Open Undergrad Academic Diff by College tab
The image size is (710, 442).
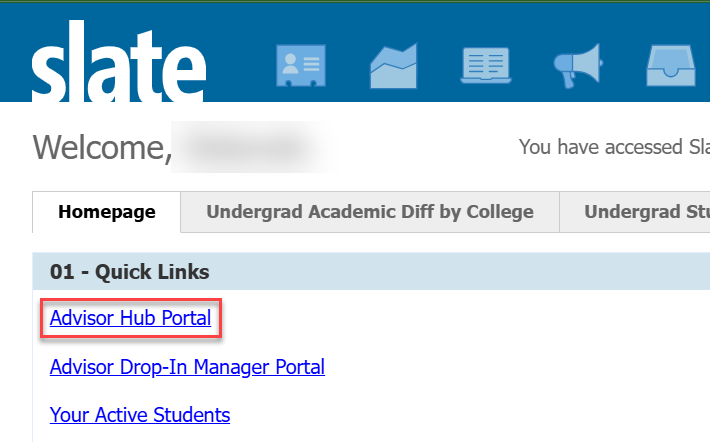[x=369, y=212]
